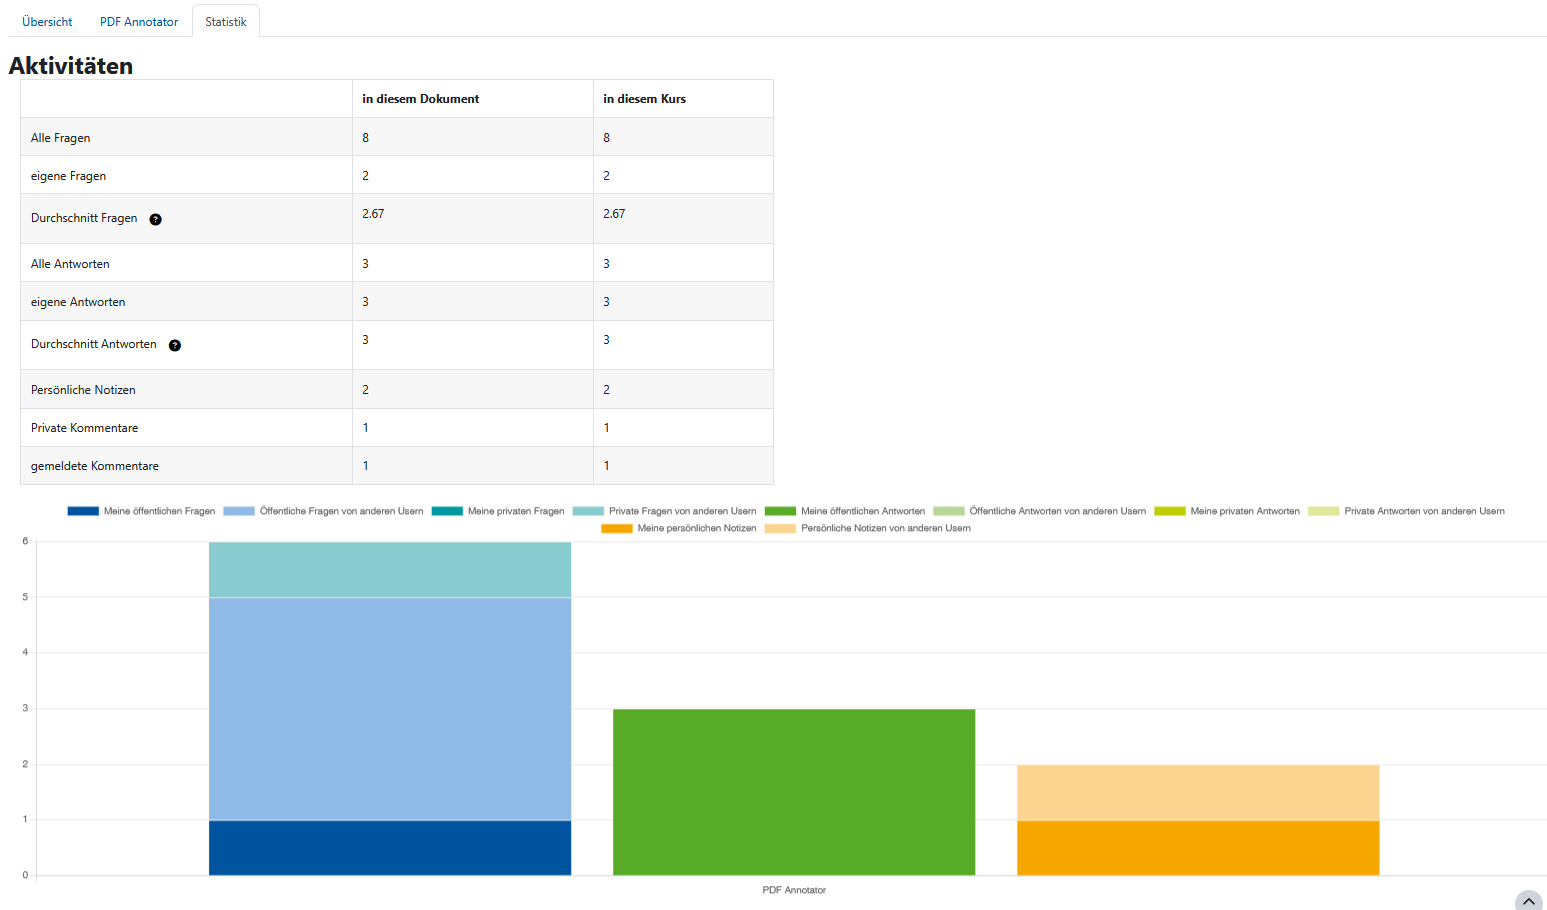Toggle 'Öffentliche Antworten von anderen Usern' legend

[1040, 511]
